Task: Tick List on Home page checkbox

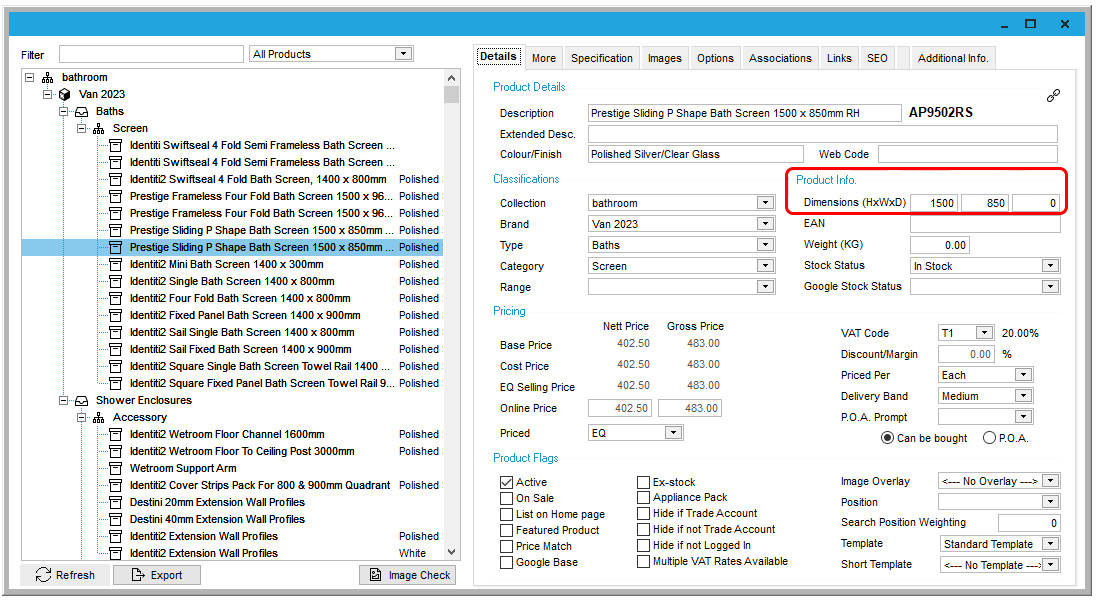Action: (506, 514)
